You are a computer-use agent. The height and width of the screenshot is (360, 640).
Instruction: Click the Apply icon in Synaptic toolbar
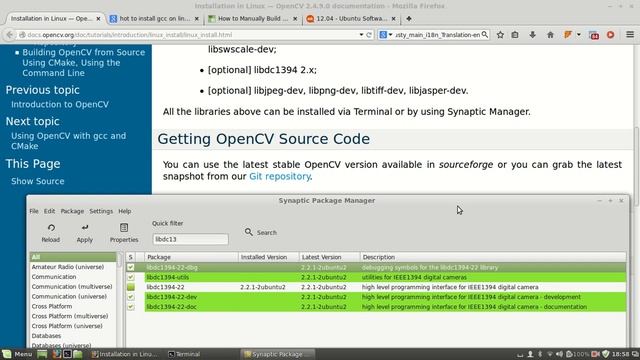point(85,227)
